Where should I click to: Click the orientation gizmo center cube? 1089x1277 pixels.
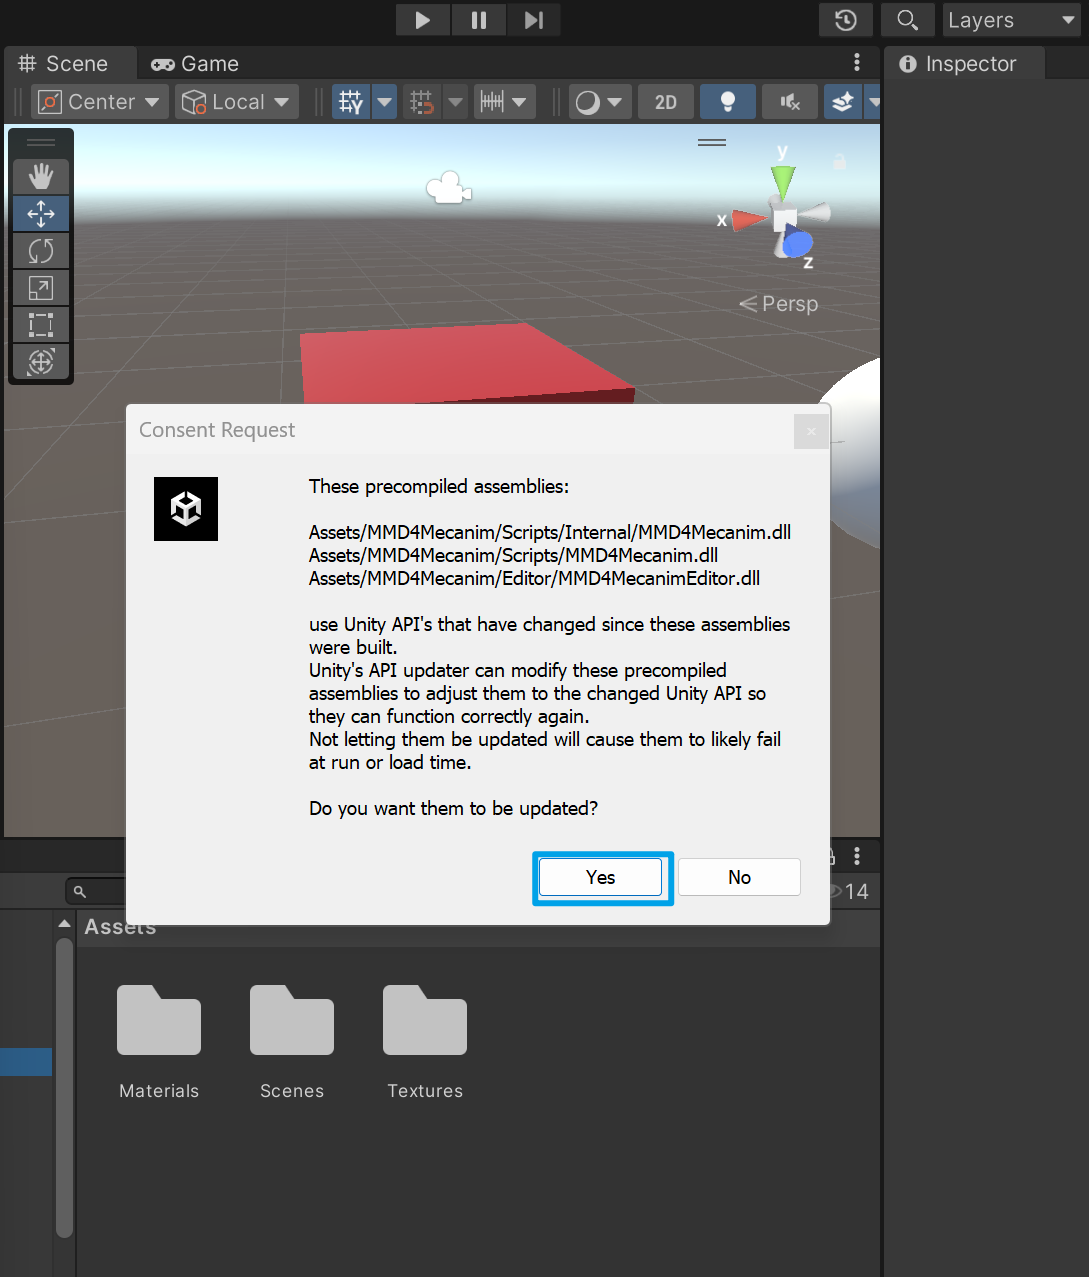(x=785, y=219)
